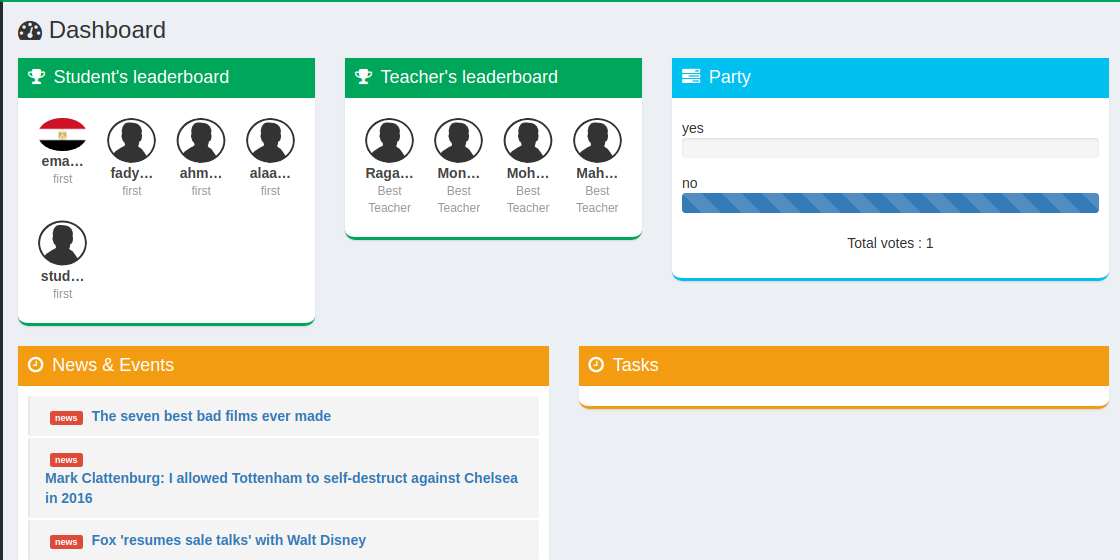Click the Dashboard gauge icon
The height and width of the screenshot is (560, 1120).
click(x=30, y=31)
